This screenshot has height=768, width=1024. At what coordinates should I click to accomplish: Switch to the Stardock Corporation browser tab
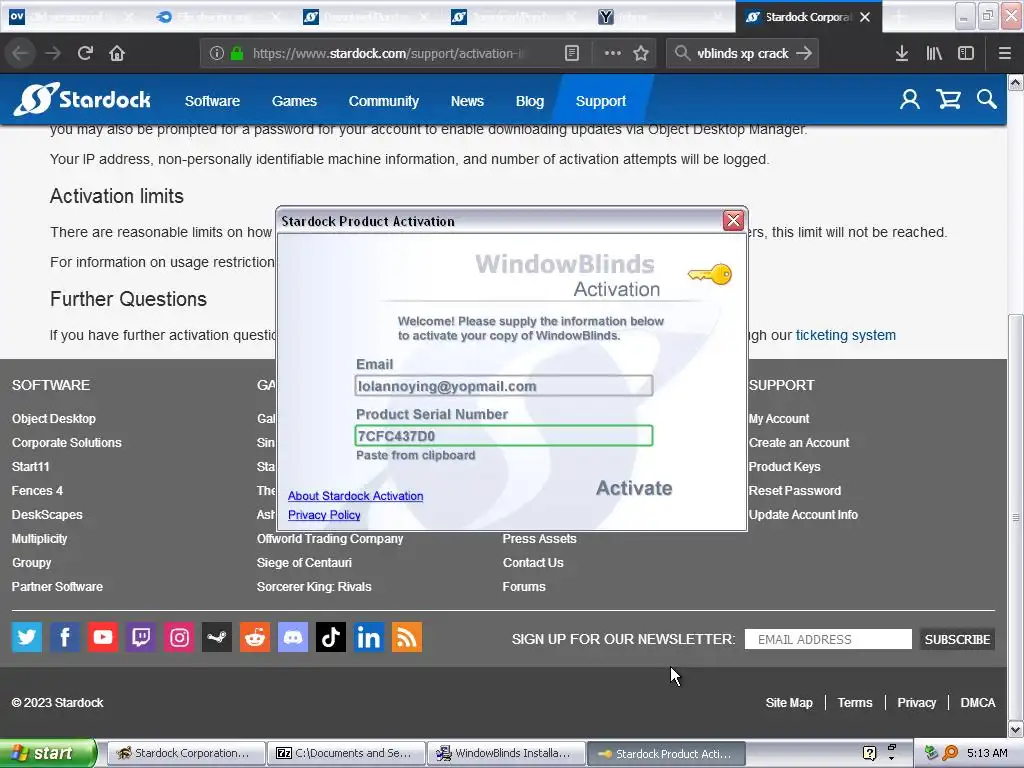807,17
